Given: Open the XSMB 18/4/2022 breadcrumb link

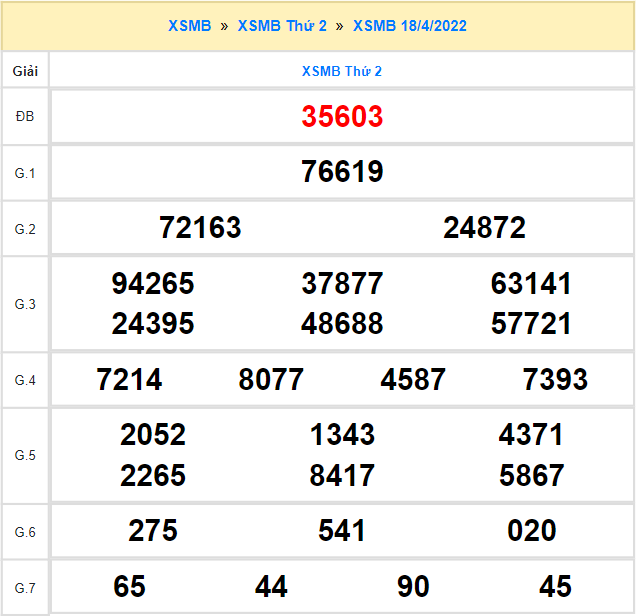Looking at the screenshot, I should point(410,26).
